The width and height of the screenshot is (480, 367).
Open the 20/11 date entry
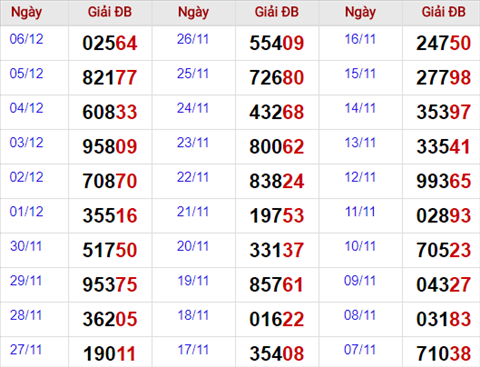pos(193,246)
